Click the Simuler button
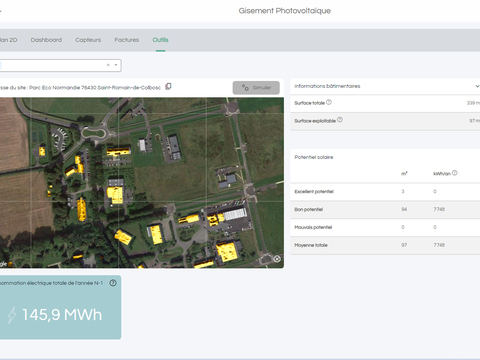Image resolution: width=480 pixels, height=360 pixels. point(256,88)
